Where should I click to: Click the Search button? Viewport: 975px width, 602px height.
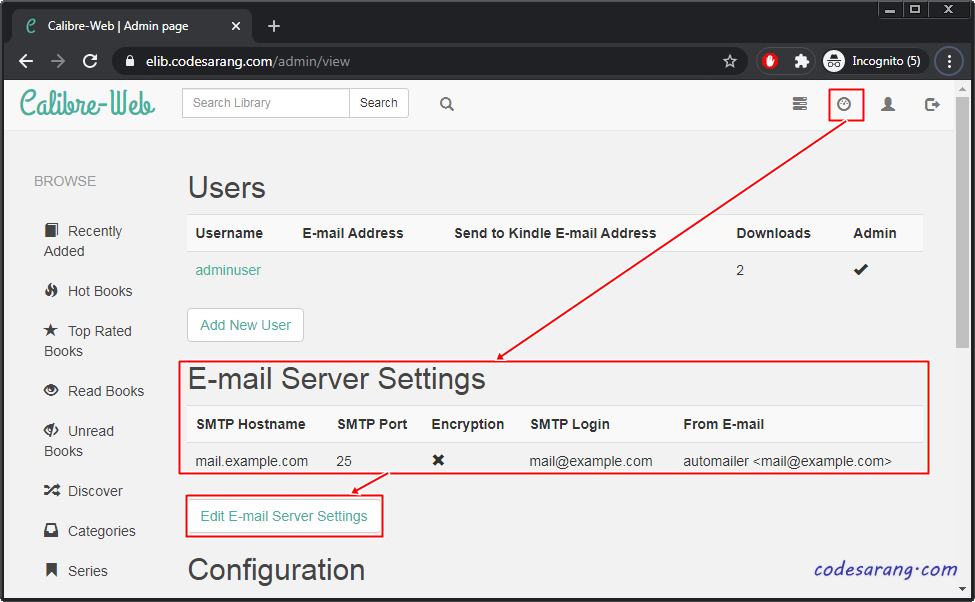tap(379, 103)
